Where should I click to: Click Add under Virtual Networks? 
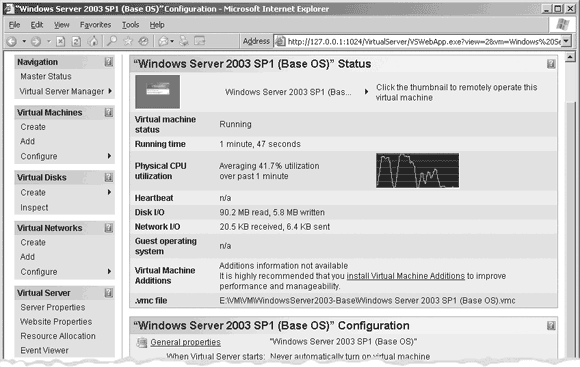[x=27, y=257]
